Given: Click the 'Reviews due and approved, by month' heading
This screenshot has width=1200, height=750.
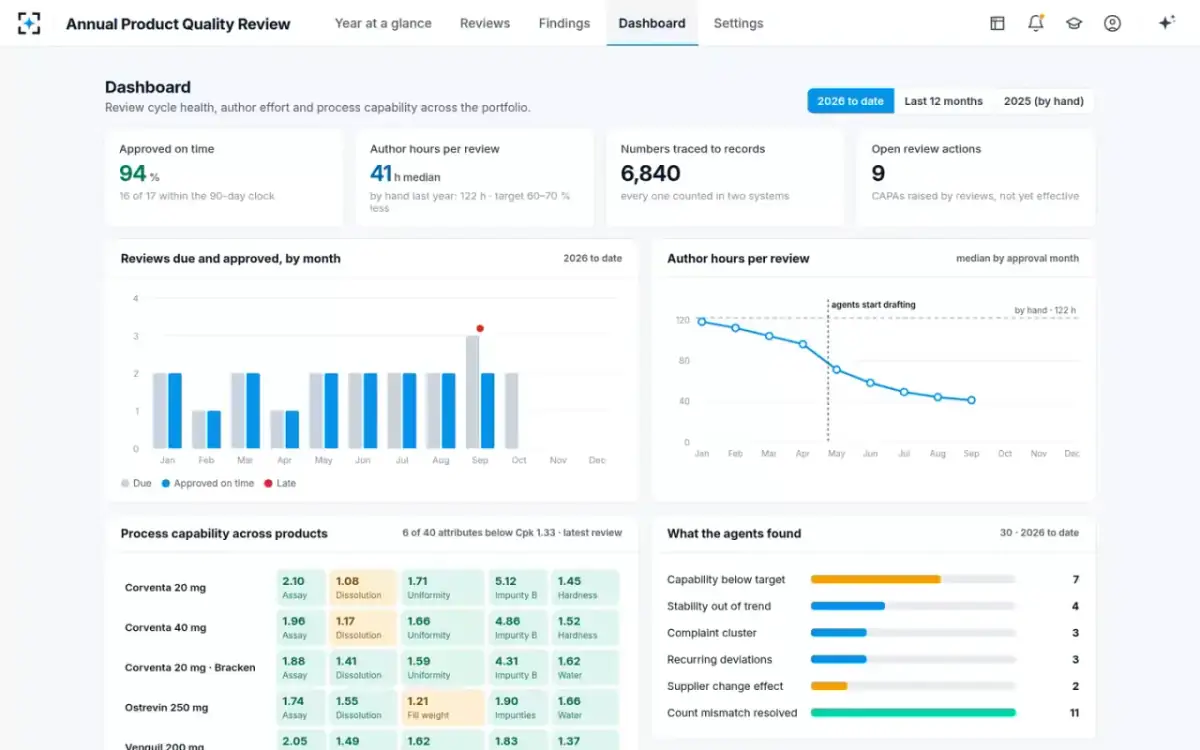Looking at the screenshot, I should click(231, 258).
